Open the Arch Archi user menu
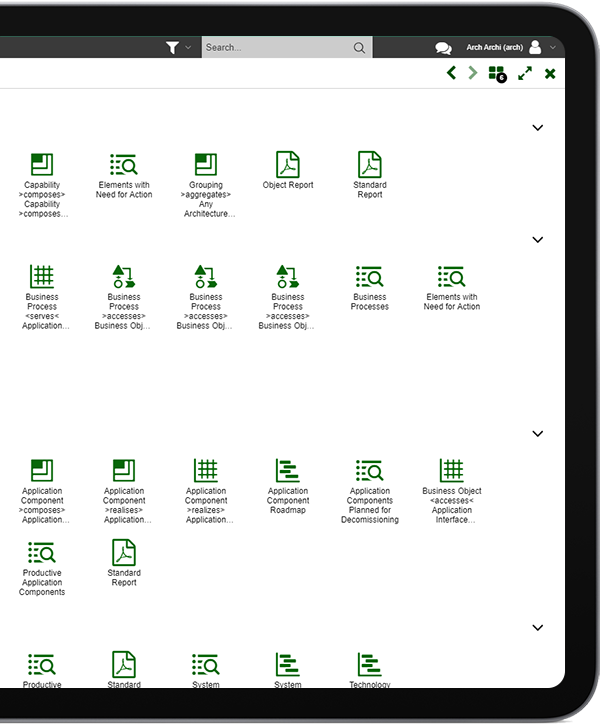 [x=510, y=47]
